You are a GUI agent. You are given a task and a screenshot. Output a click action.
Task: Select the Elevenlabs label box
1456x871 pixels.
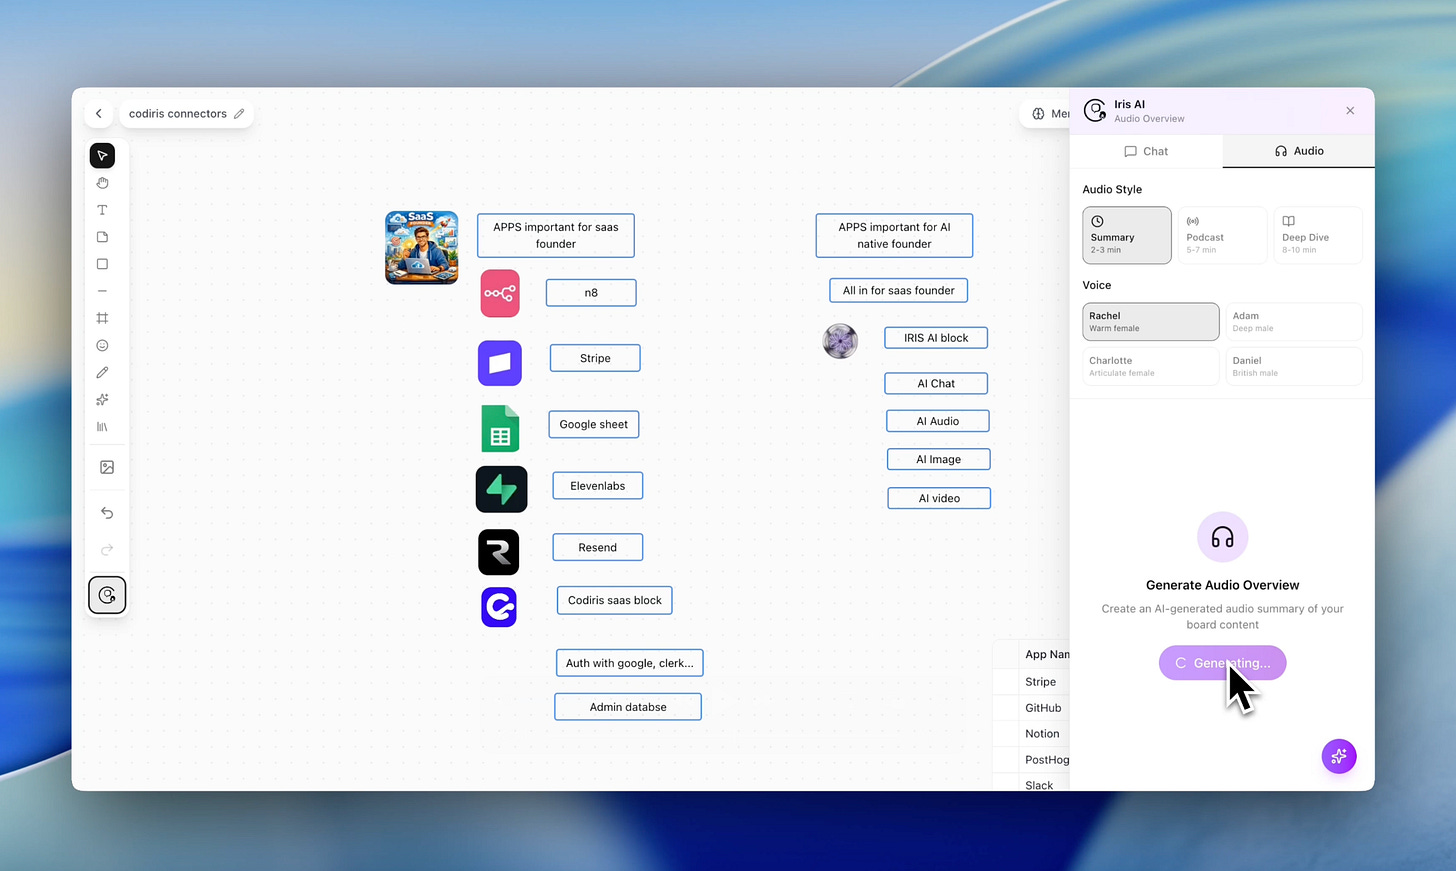pyautogui.click(x=598, y=486)
